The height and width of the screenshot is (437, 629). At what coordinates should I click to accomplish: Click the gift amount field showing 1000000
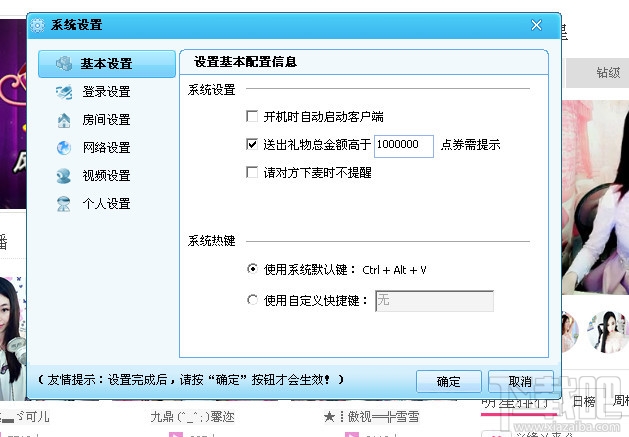404,146
